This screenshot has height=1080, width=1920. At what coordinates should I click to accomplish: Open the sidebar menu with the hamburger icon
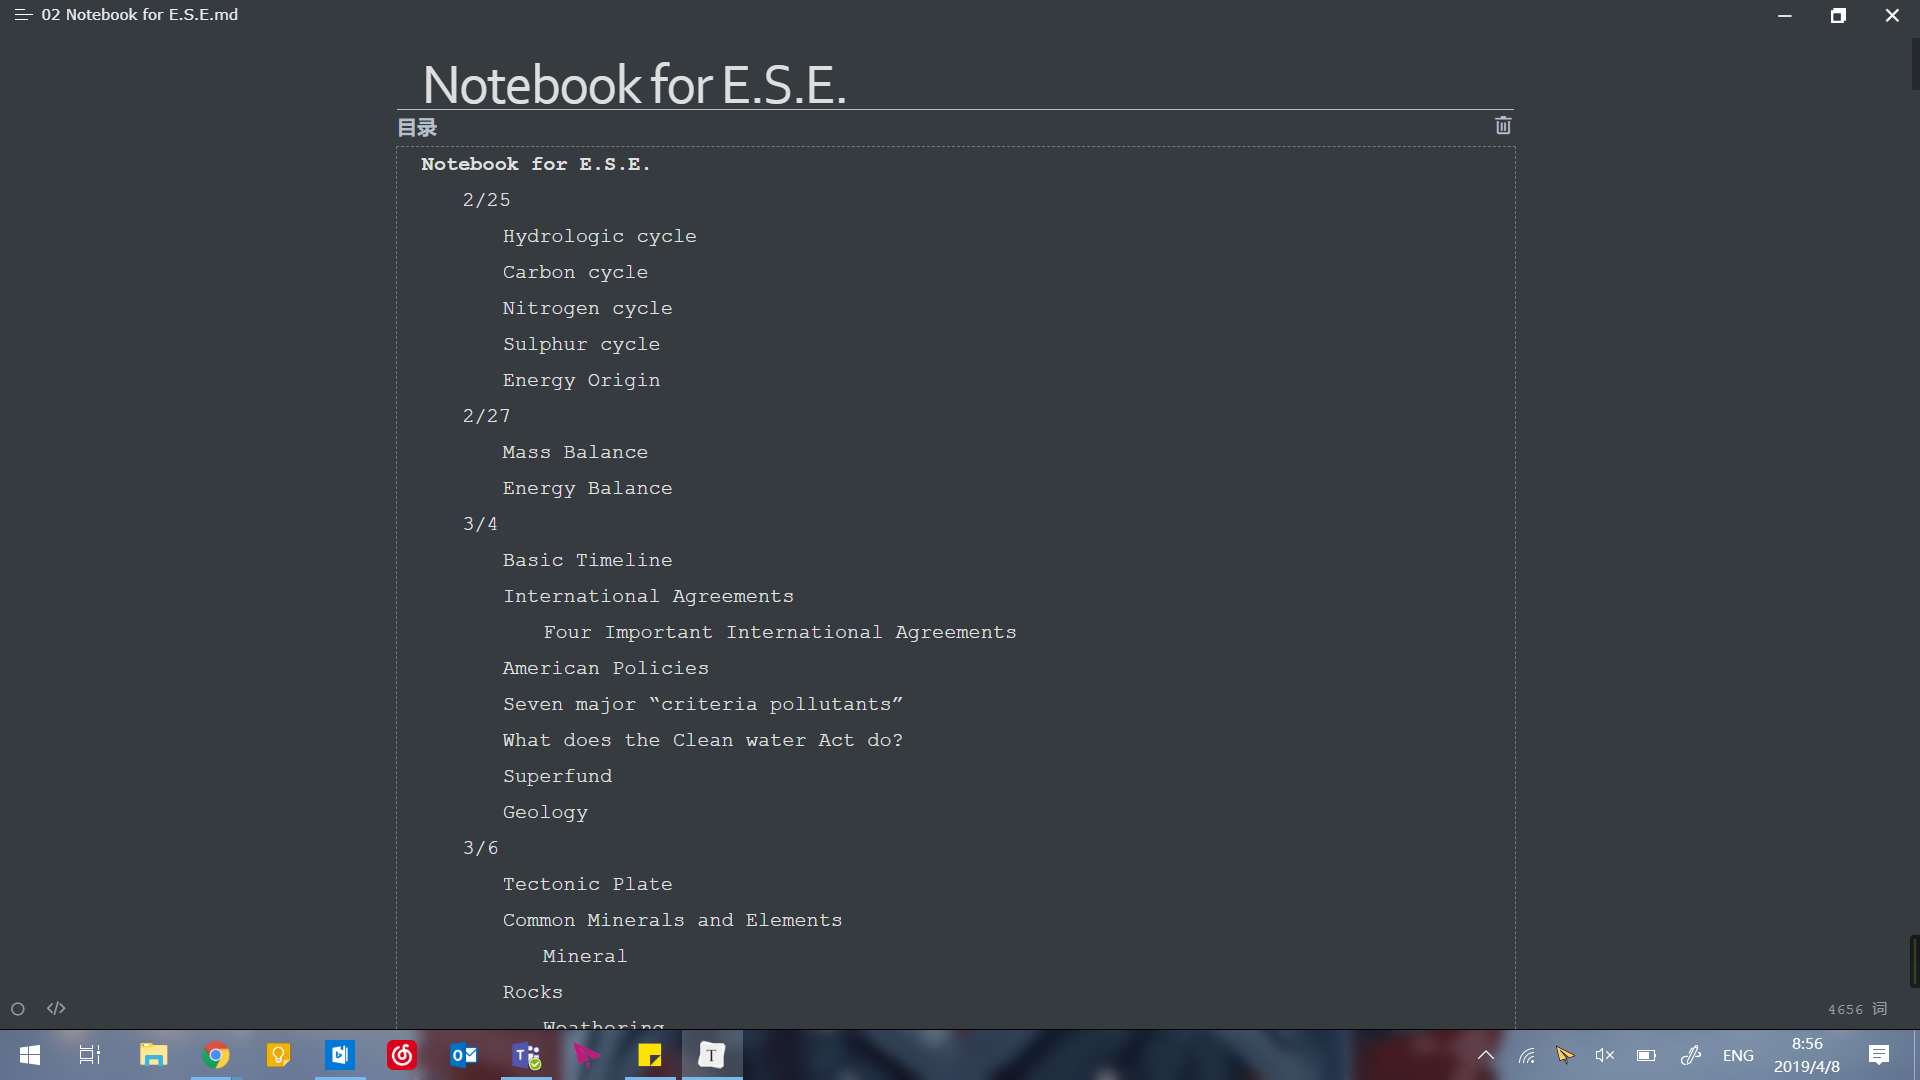click(22, 14)
